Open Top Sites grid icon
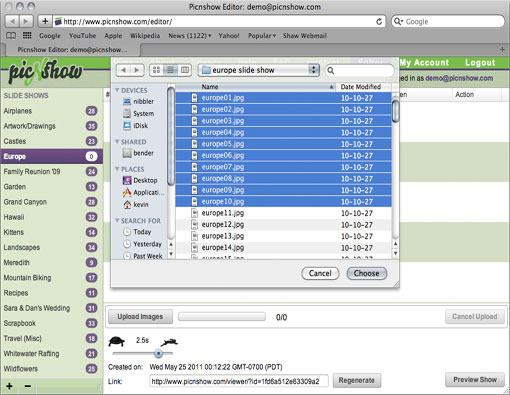Viewport: 510px width, 395px height. point(27,35)
